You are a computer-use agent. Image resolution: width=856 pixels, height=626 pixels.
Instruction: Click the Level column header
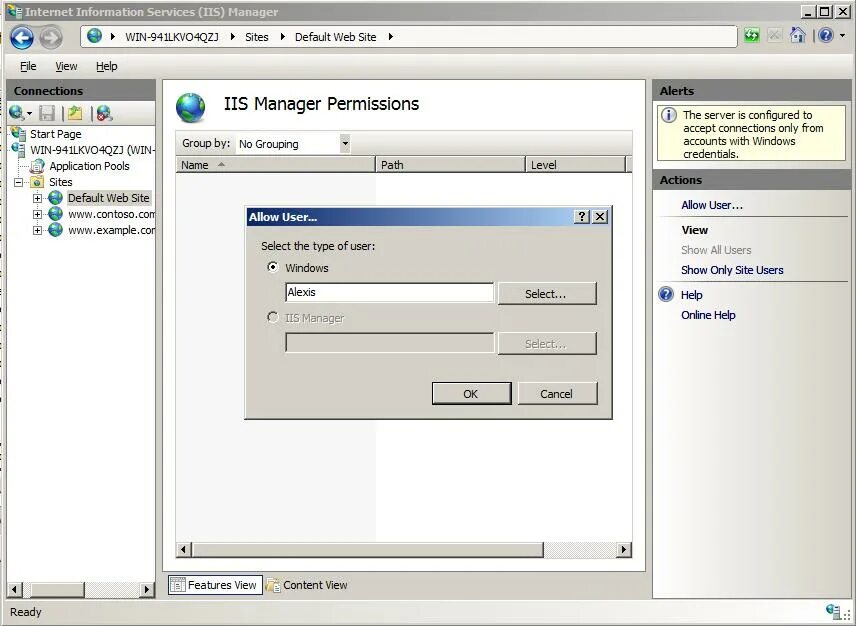click(575, 165)
